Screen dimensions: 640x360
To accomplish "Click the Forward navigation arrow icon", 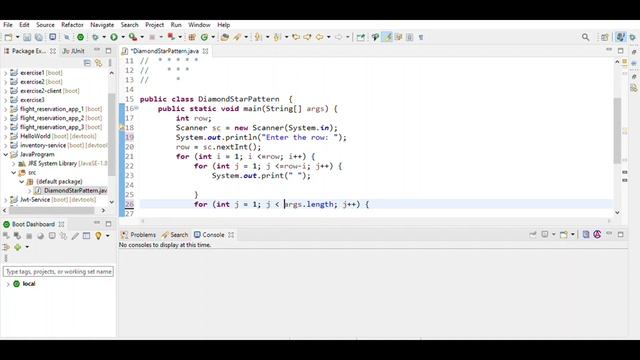I will click(339, 37).
